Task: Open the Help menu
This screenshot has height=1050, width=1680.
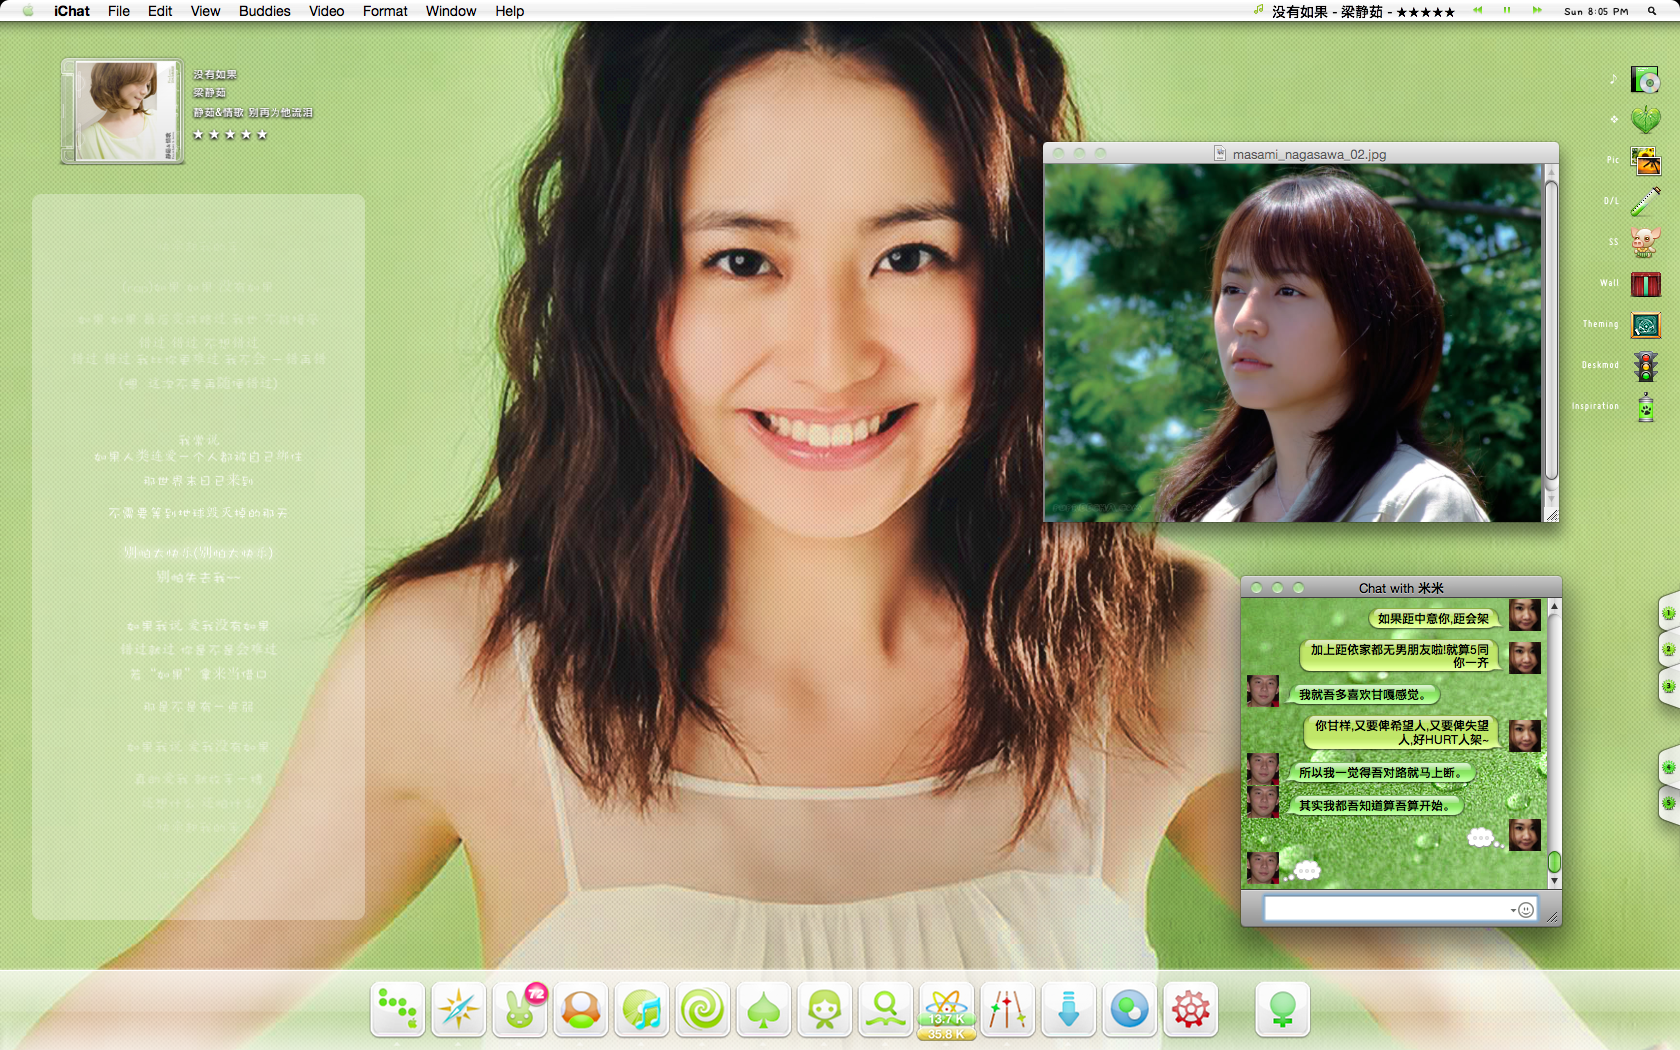Action: click(x=509, y=11)
